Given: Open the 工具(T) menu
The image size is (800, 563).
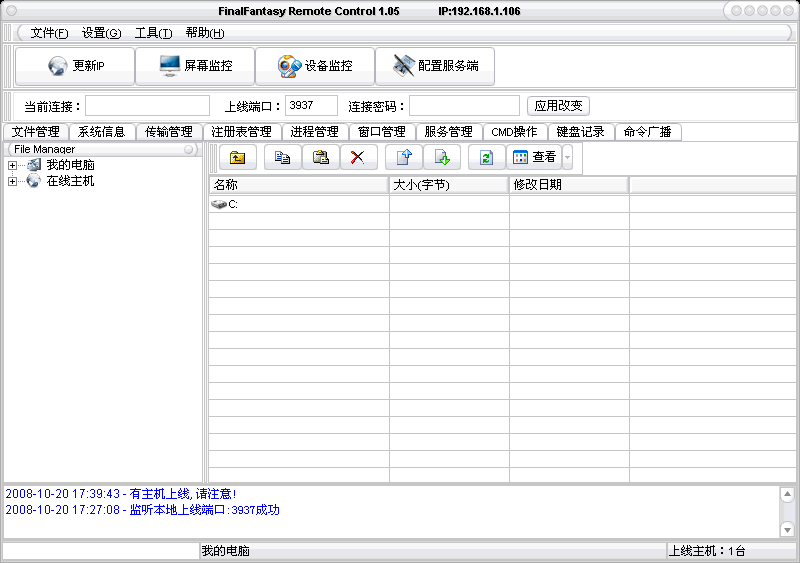Looking at the screenshot, I should (x=153, y=33).
